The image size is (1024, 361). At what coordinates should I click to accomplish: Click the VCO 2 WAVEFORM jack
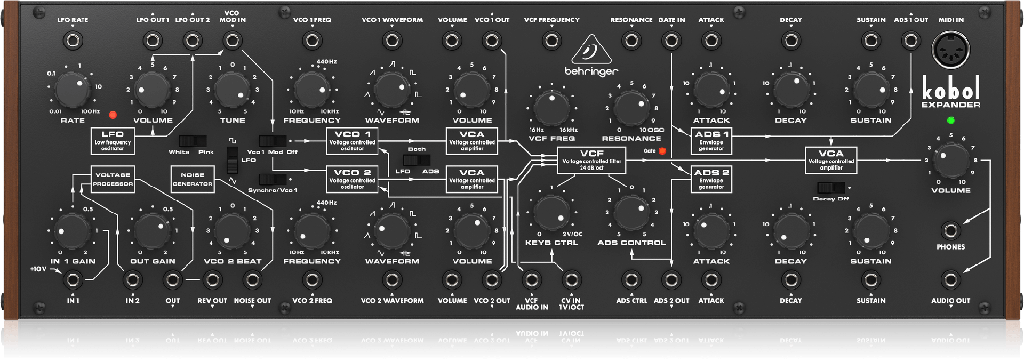coord(391,281)
